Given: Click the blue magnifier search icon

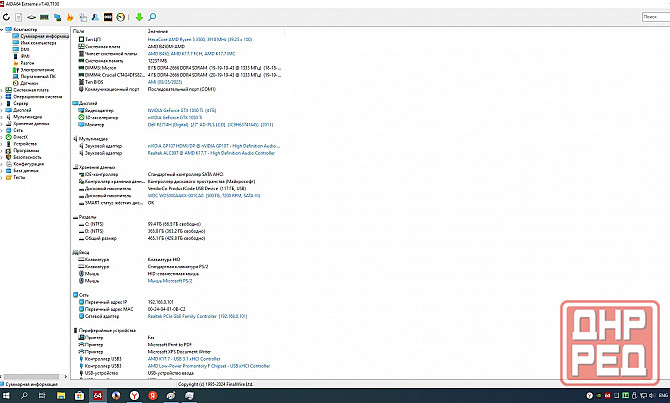Looking at the screenshot, I should point(154,17).
